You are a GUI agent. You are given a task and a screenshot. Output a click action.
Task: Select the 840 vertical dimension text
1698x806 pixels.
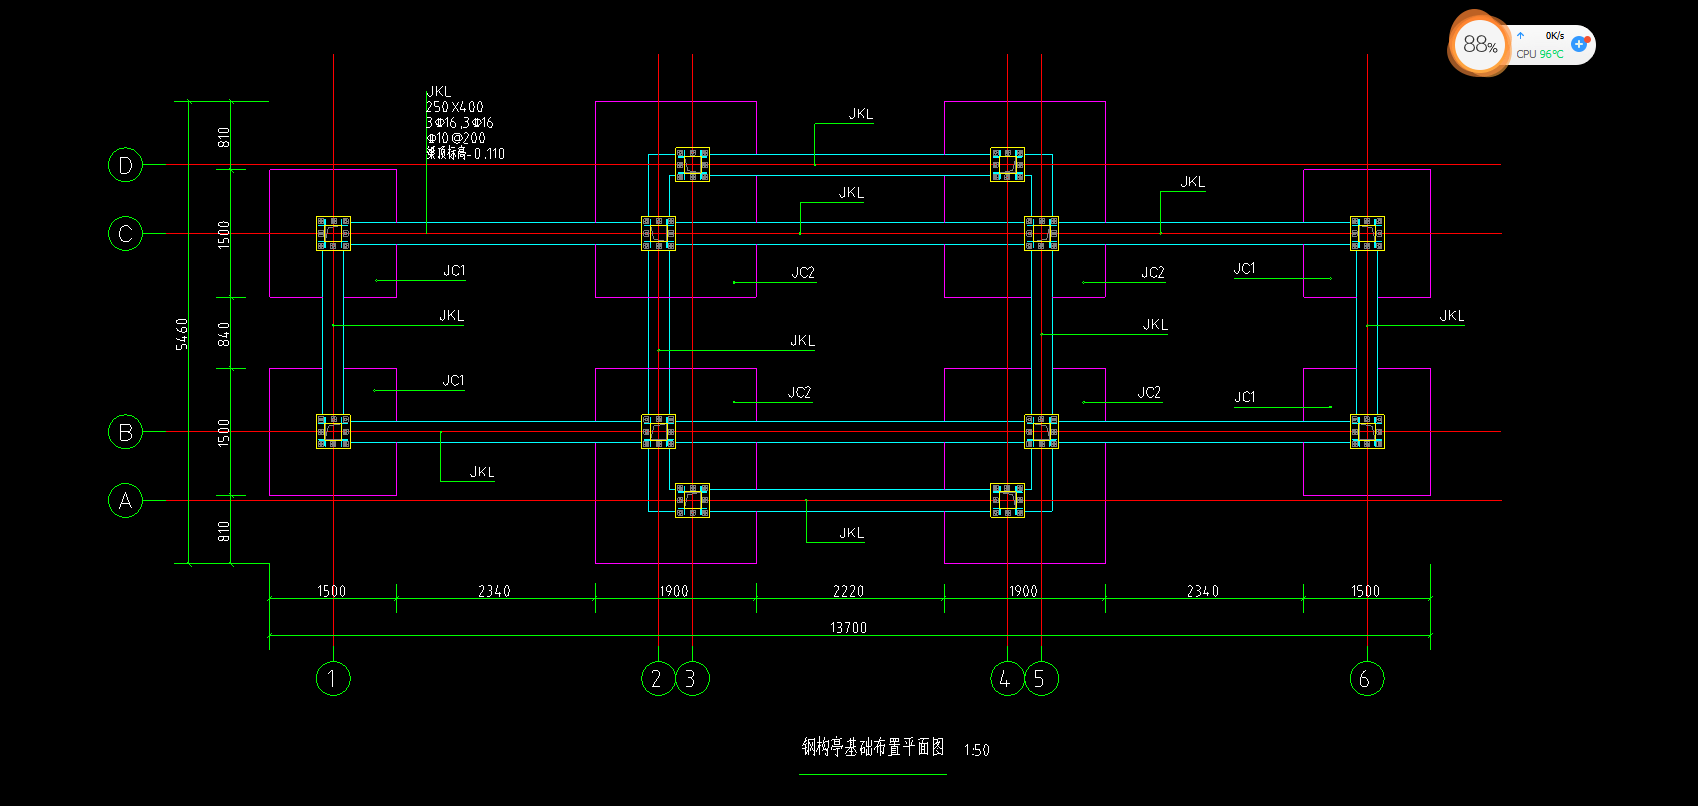224,334
